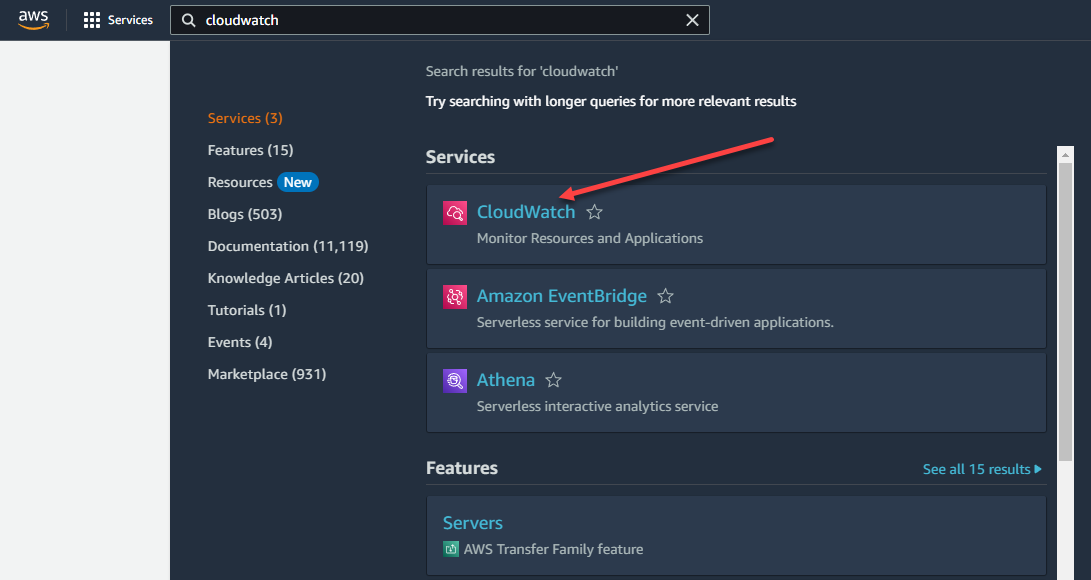Image resolution: width=1091 pixels, height=580 pixels.
Task: Toggle the Athena favorite star
Action: [x=553, y=380]
